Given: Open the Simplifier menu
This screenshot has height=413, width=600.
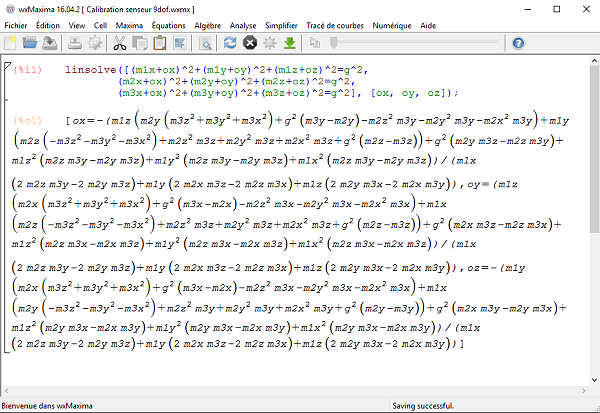Looking at the screenshot, I should [x=281, y=26].
